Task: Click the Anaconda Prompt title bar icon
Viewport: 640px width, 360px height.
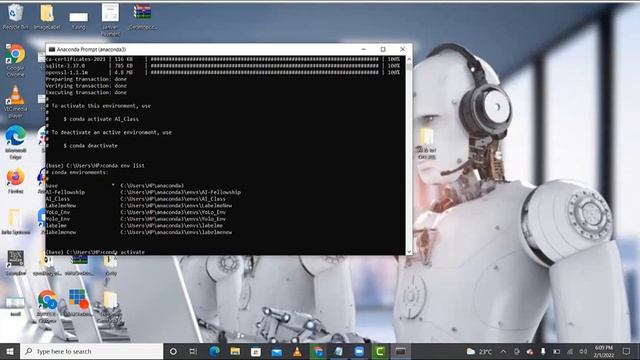Action: point(52,49)
